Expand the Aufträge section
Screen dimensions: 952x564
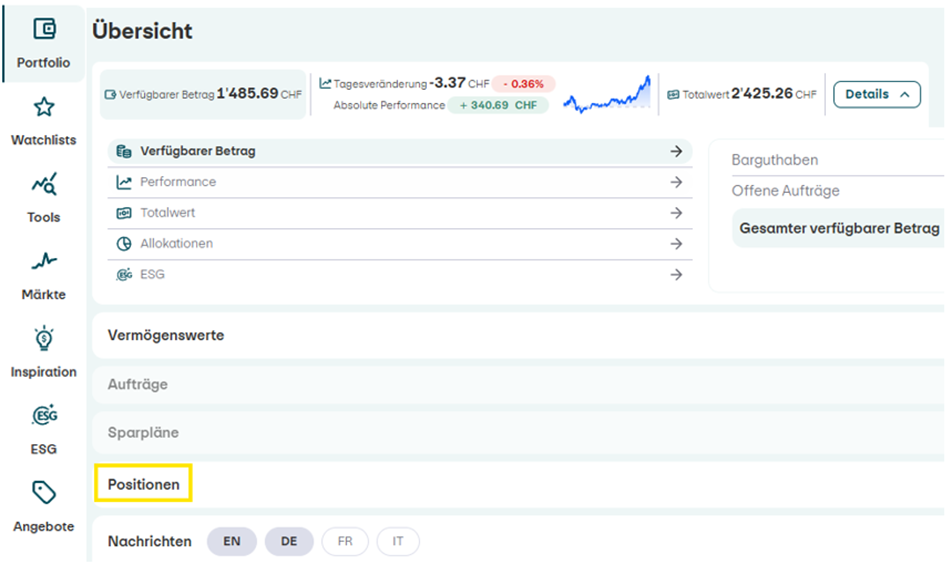pos(138,384)
